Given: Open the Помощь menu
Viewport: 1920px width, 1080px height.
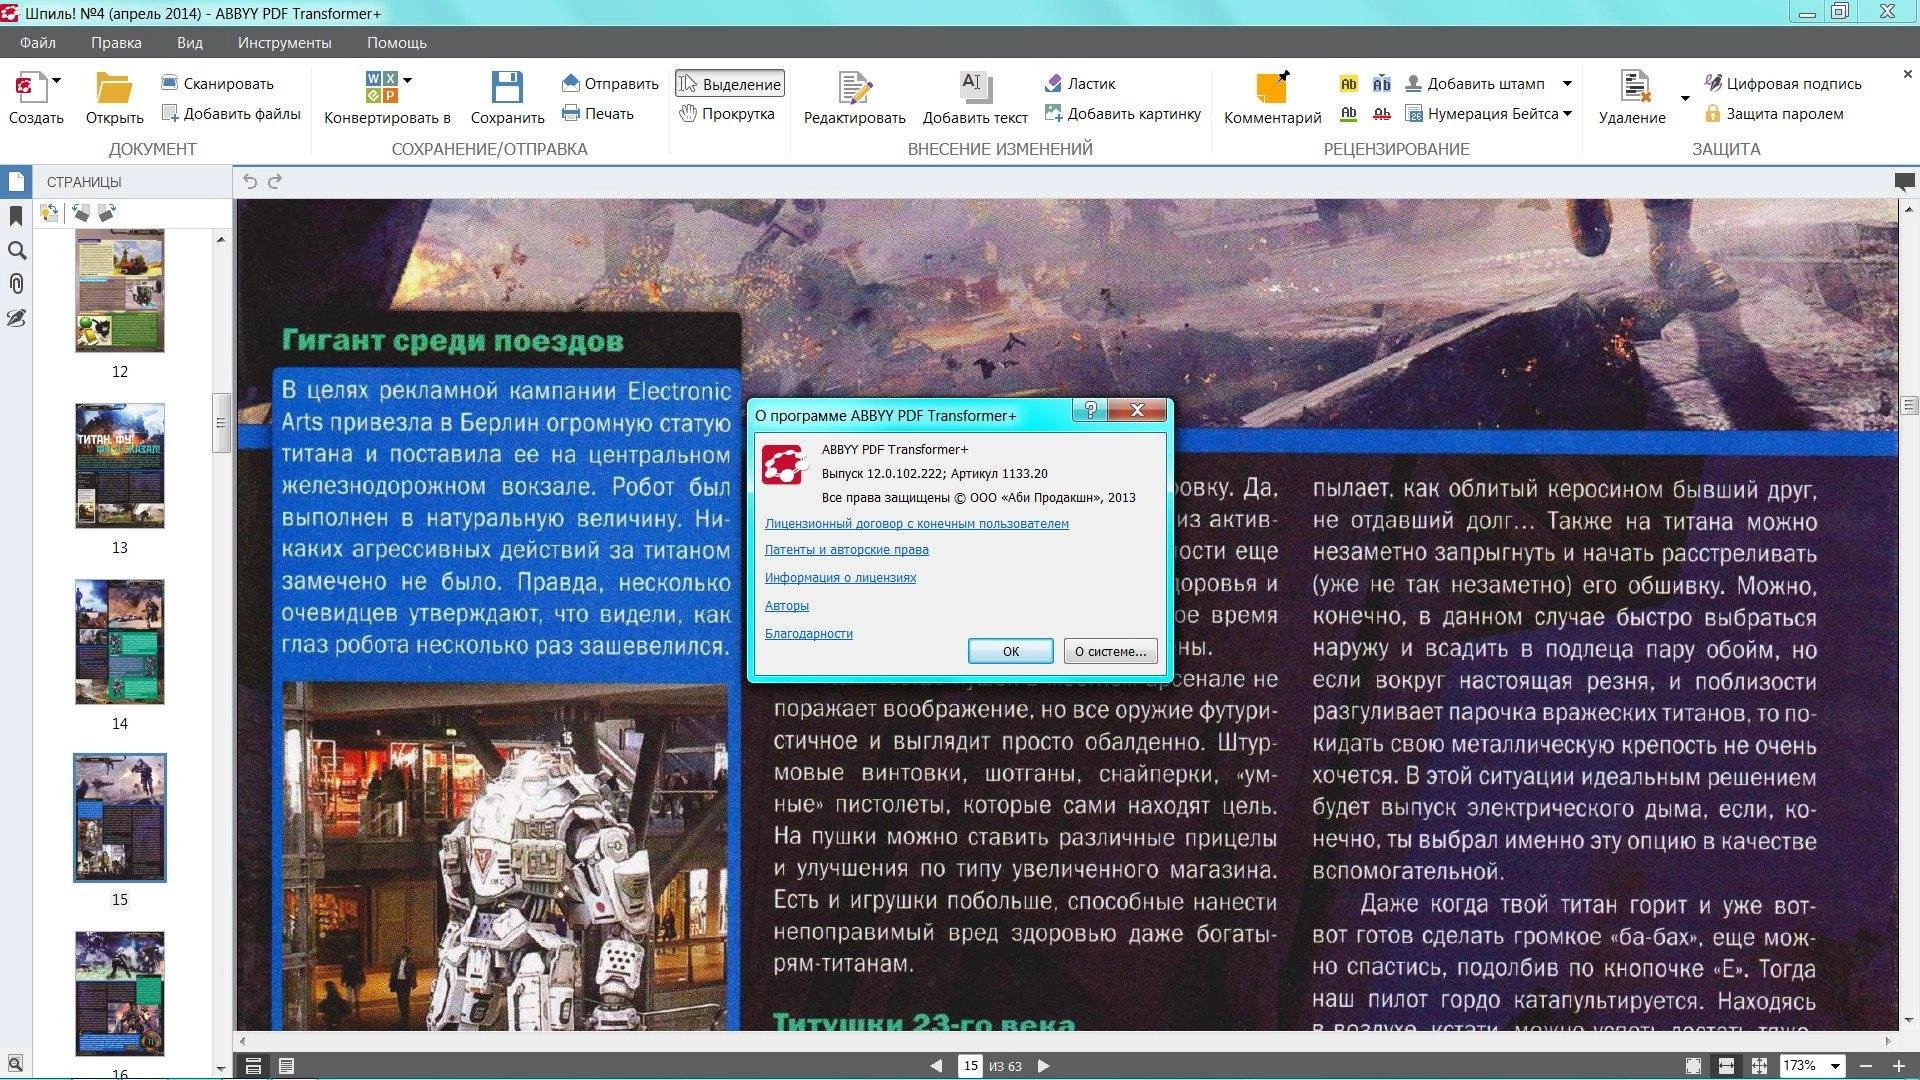Looking at the screenshot, I should [x=396, y=43].
